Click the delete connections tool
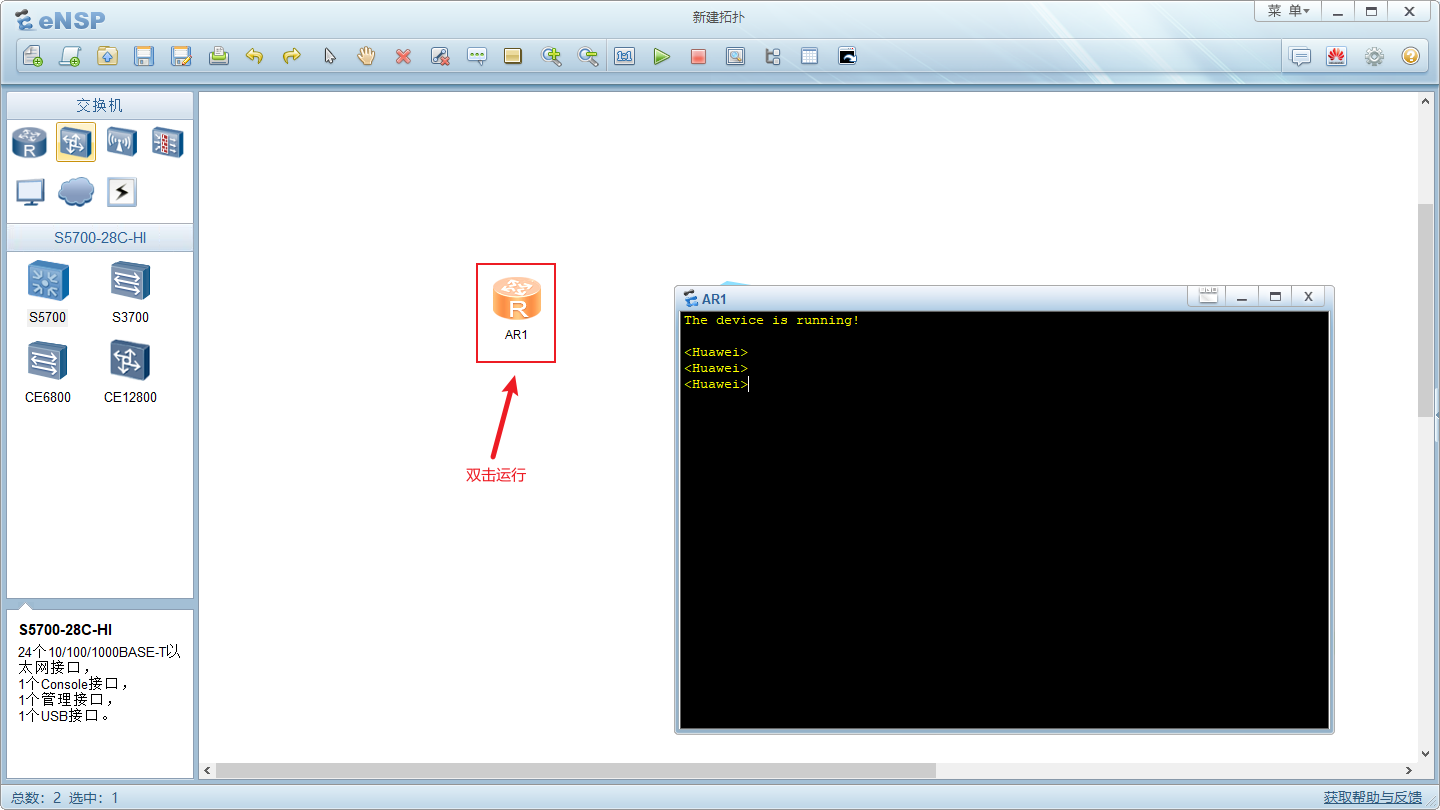The width and height of the screenshot is (1440, 810). [440, 56]
